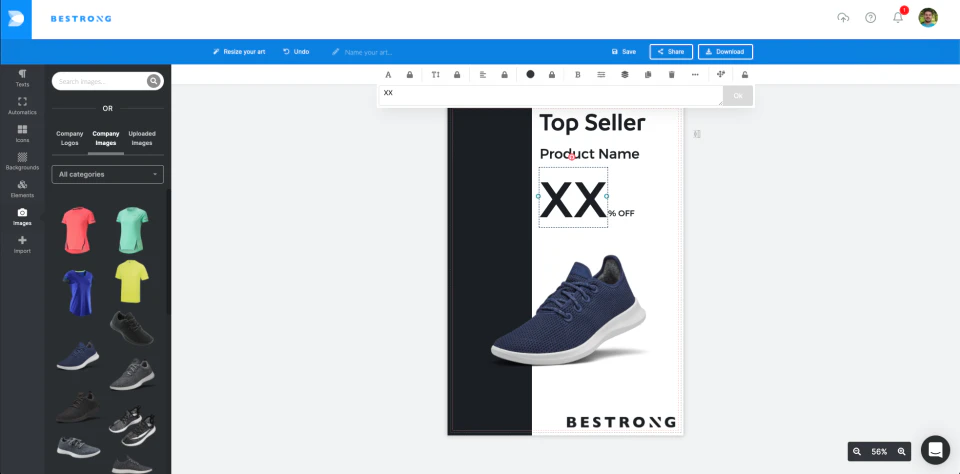Open the chat support widget
Viewport: 960px width, 474px height.
tap(935, 450)
